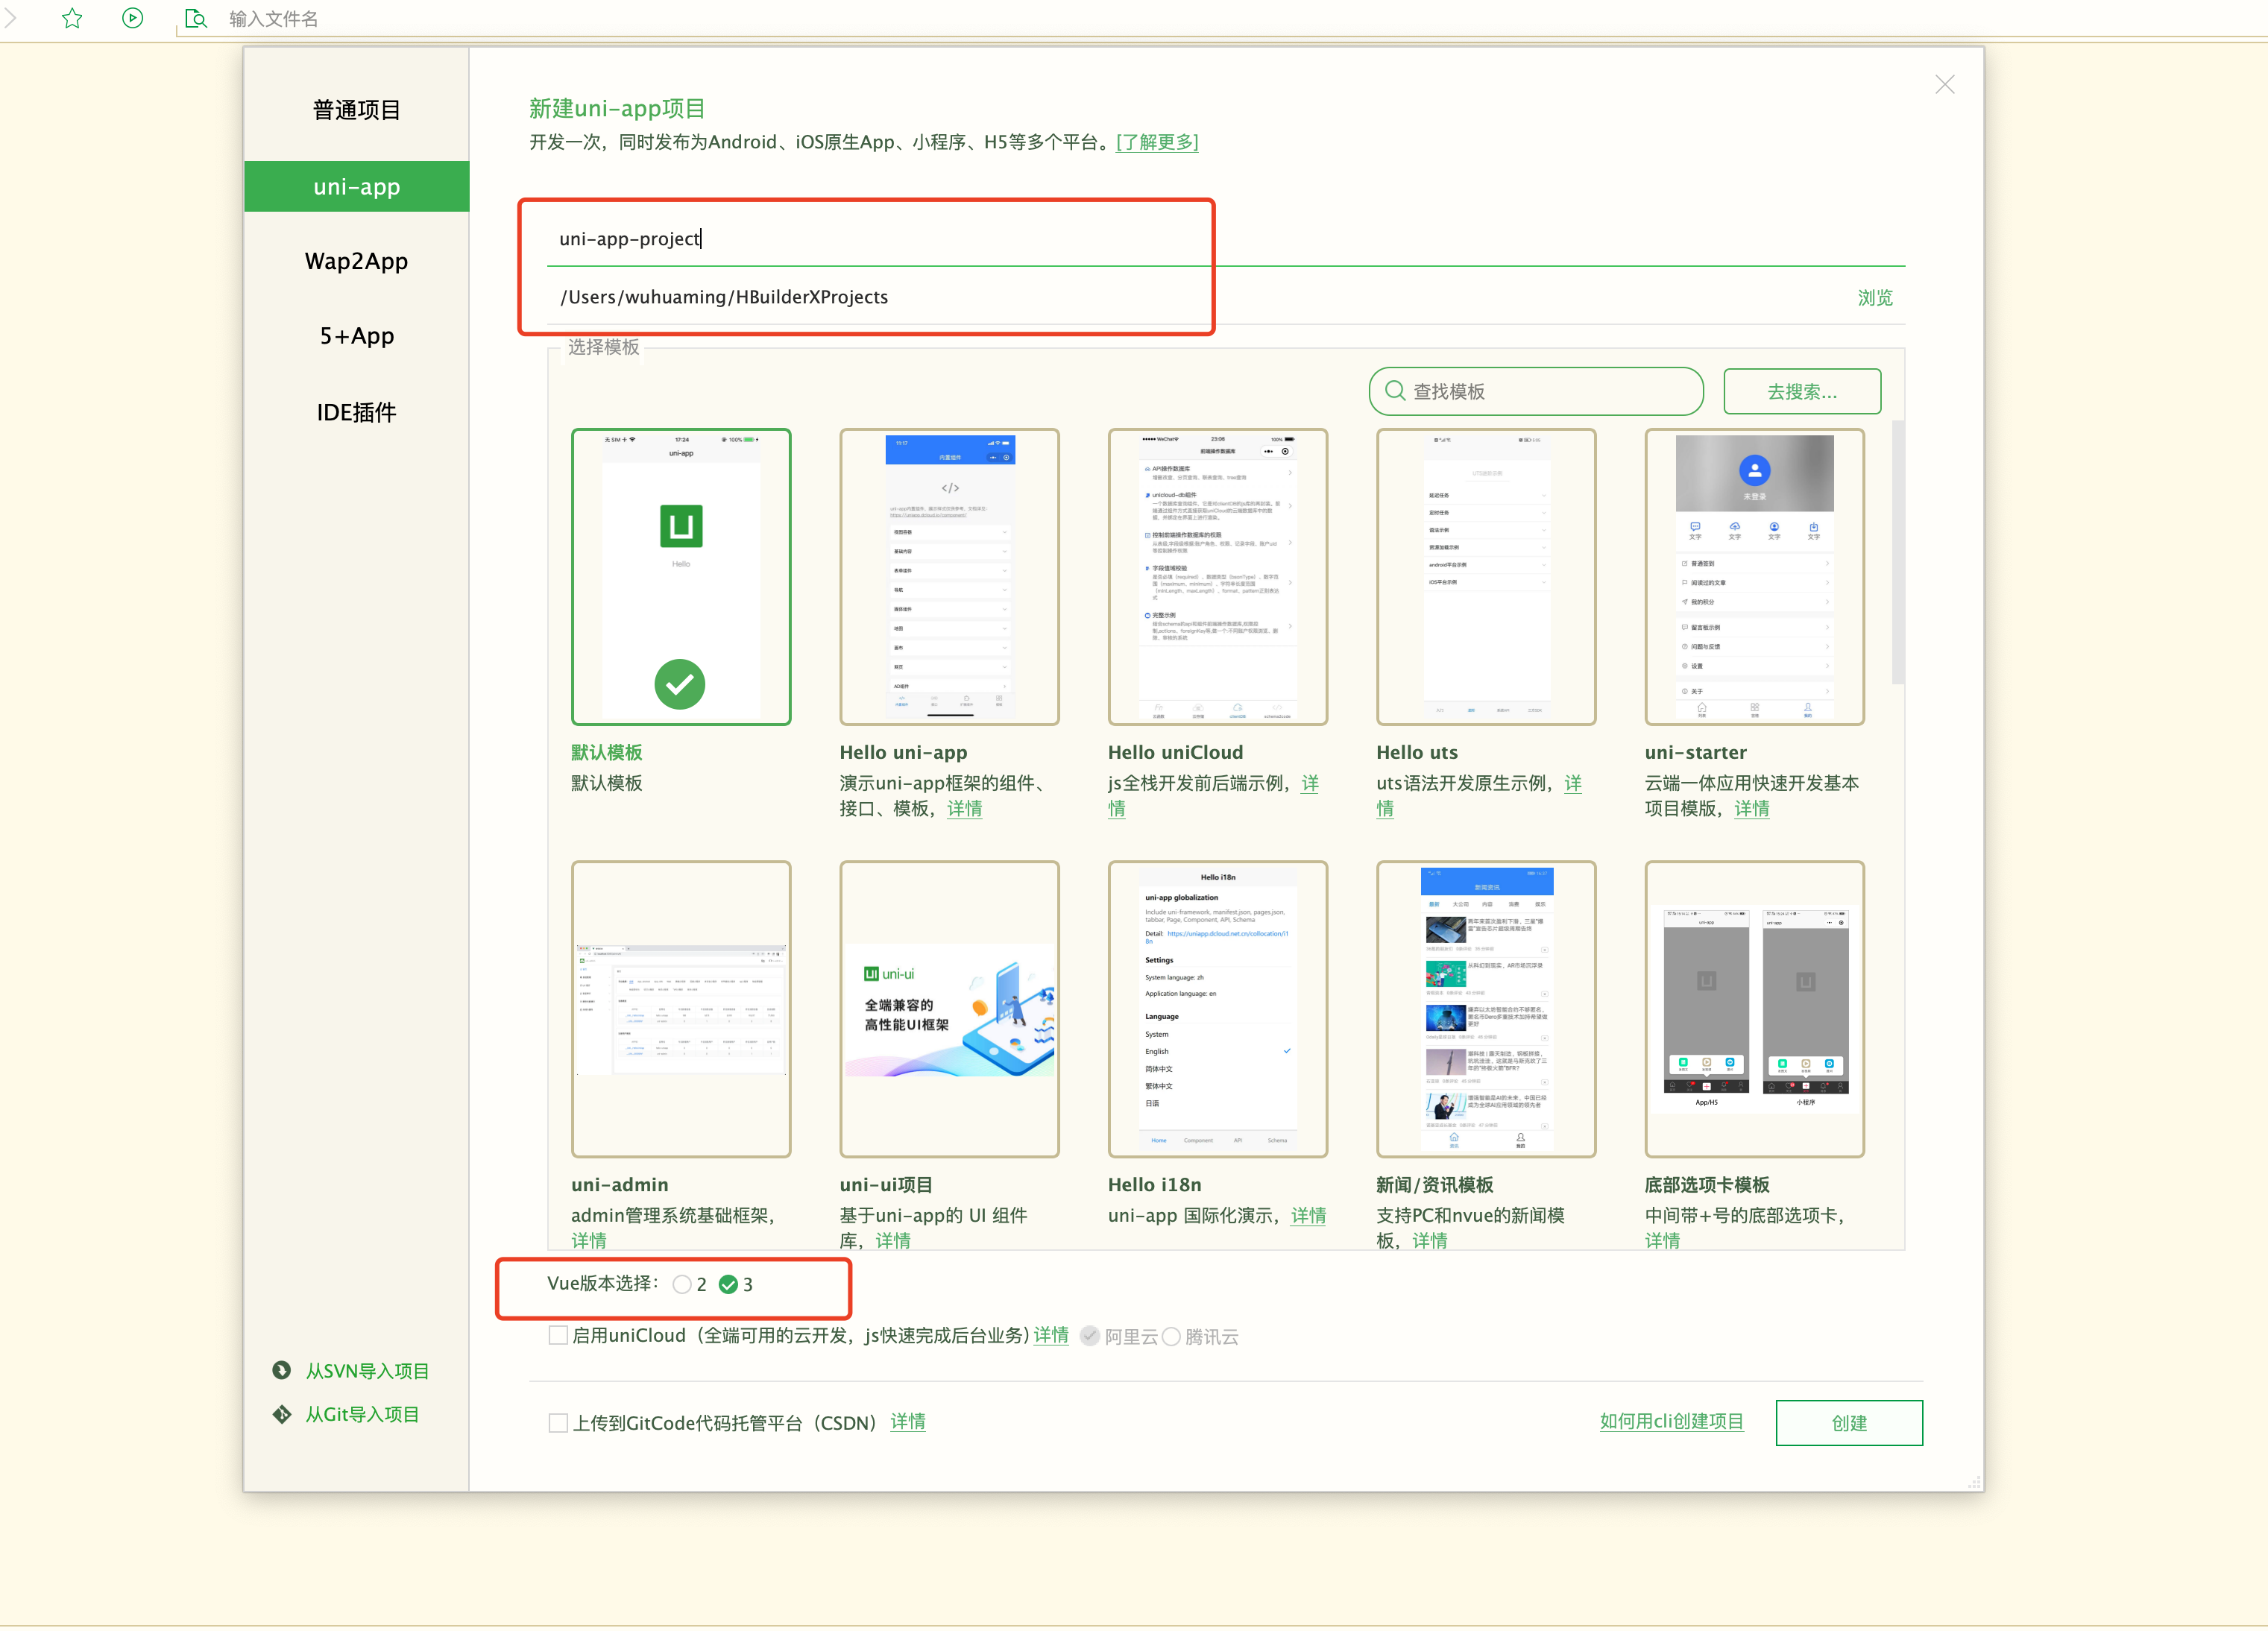
Task: Select the Hello i18n template thumbnail
Action: 1217,1009
